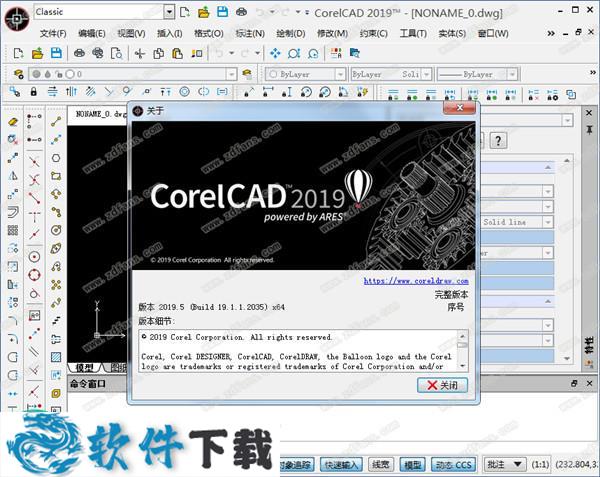Select the Mirror tool with triangle icon
This screenshot has width=600, height=477.
(x=13, y=176)
